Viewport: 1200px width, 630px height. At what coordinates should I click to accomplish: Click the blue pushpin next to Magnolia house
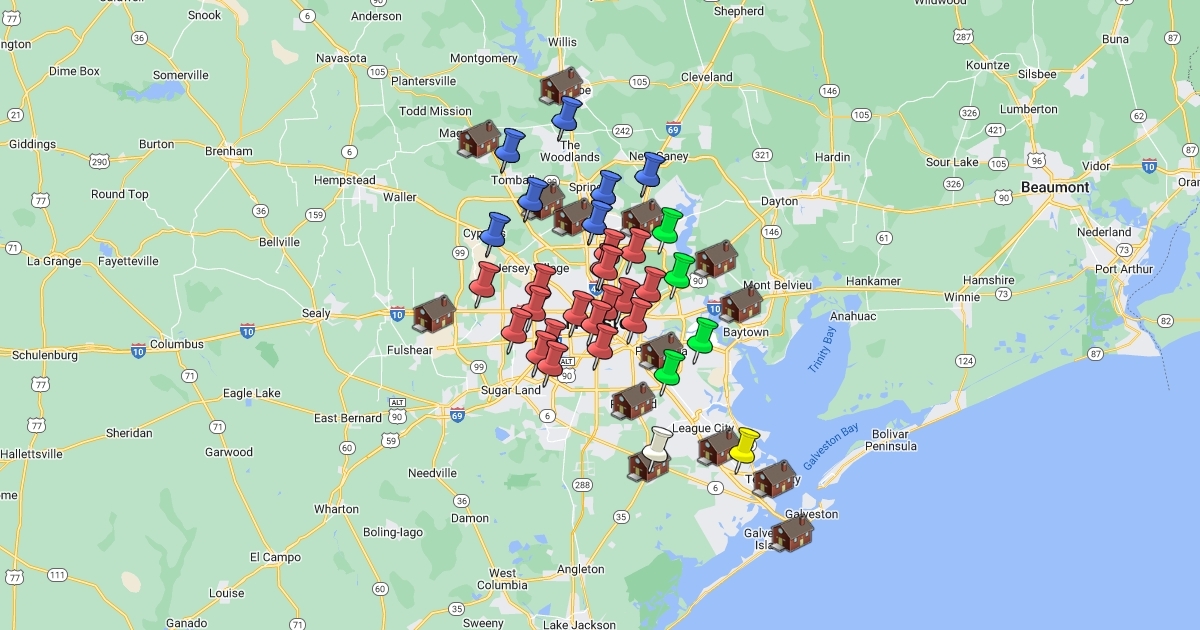(510, 150)
